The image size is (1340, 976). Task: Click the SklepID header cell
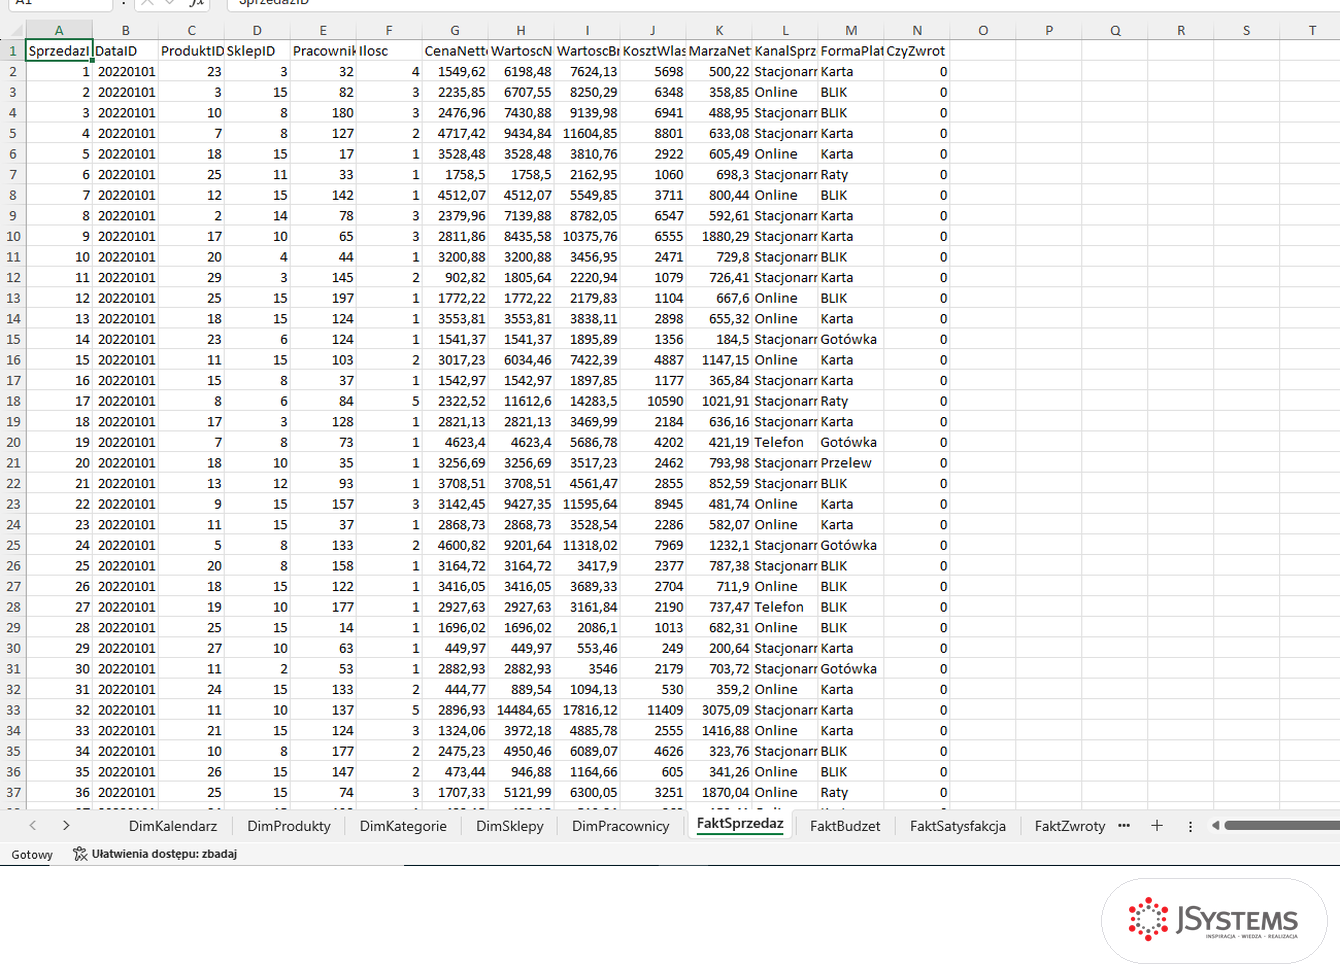(257, 51)
